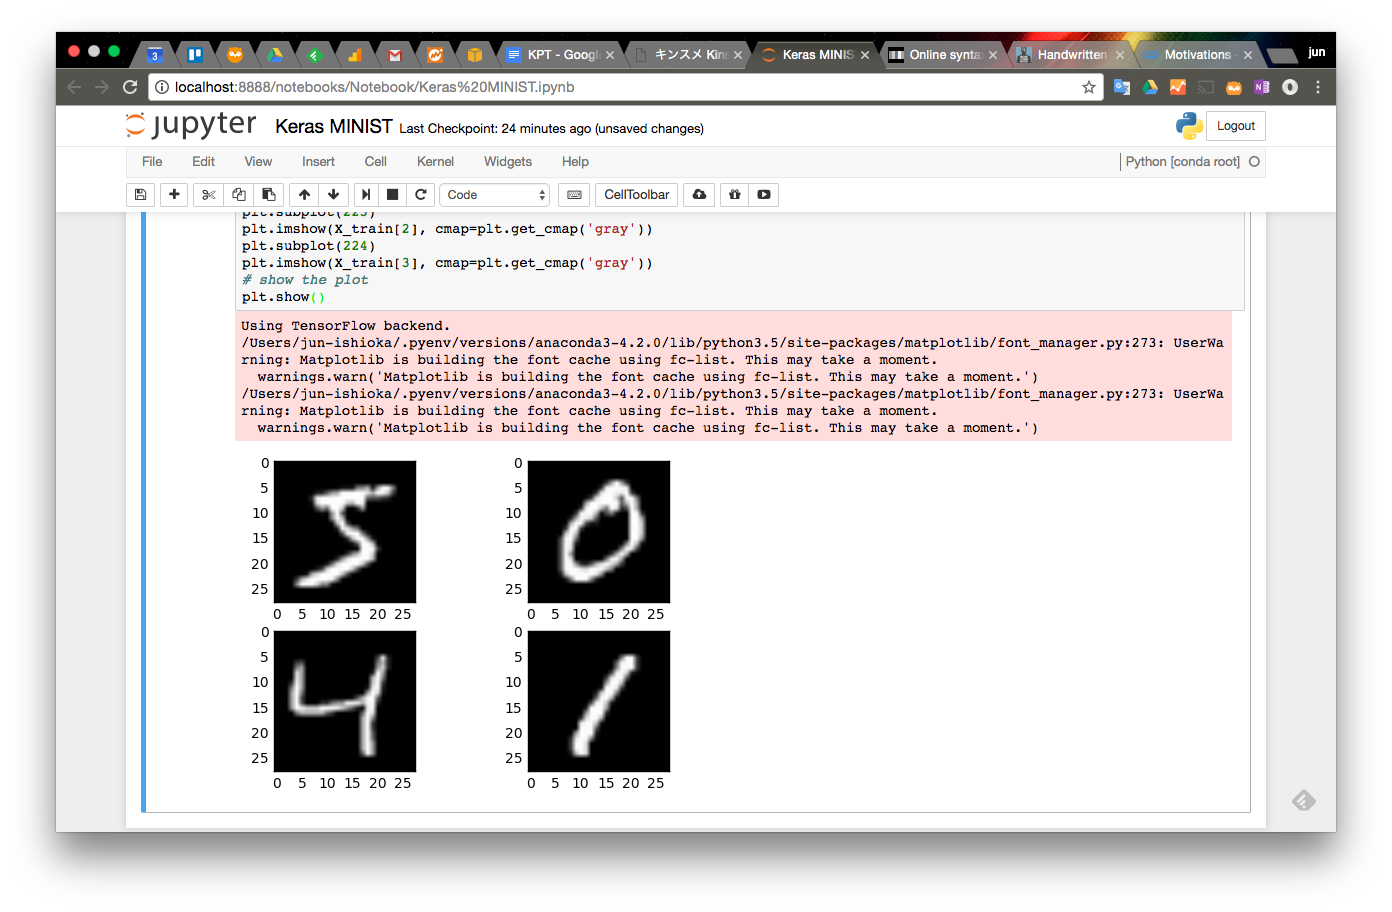Paste cells below using the clipboard icon
Image resolution: width=1392 pixels, height=912 pixels.
(x=268, y=195)
